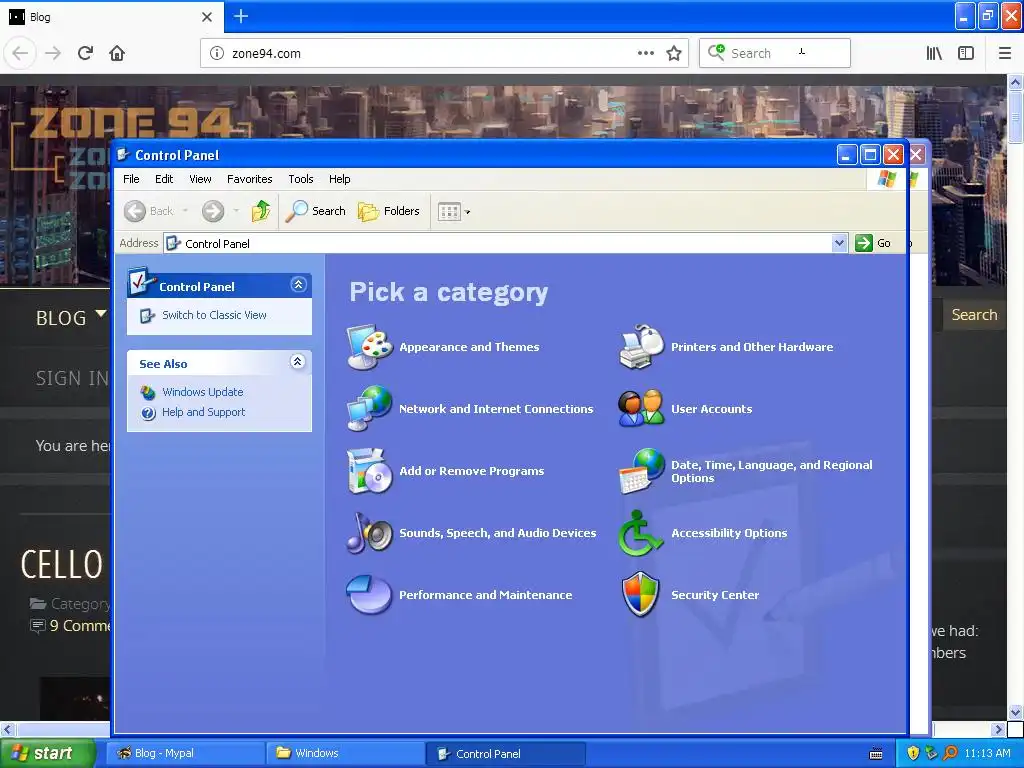Screen dimensions: 1024x768
Task: Open Printers and Other Hardware icon
Action: pyautogui.click(x=641, y=347)
